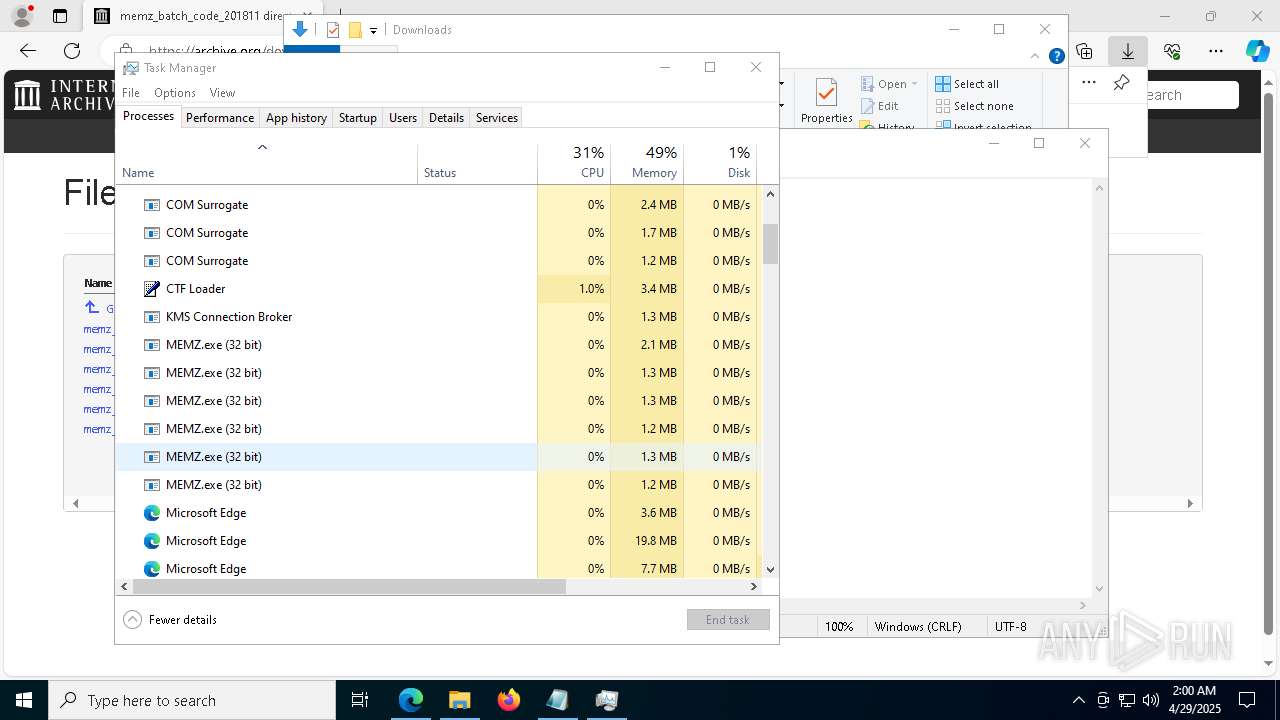Select the Microsoft Edge process using 19.8 MB
This screenshot has width=1280, height=720.
tap(437, 541)
